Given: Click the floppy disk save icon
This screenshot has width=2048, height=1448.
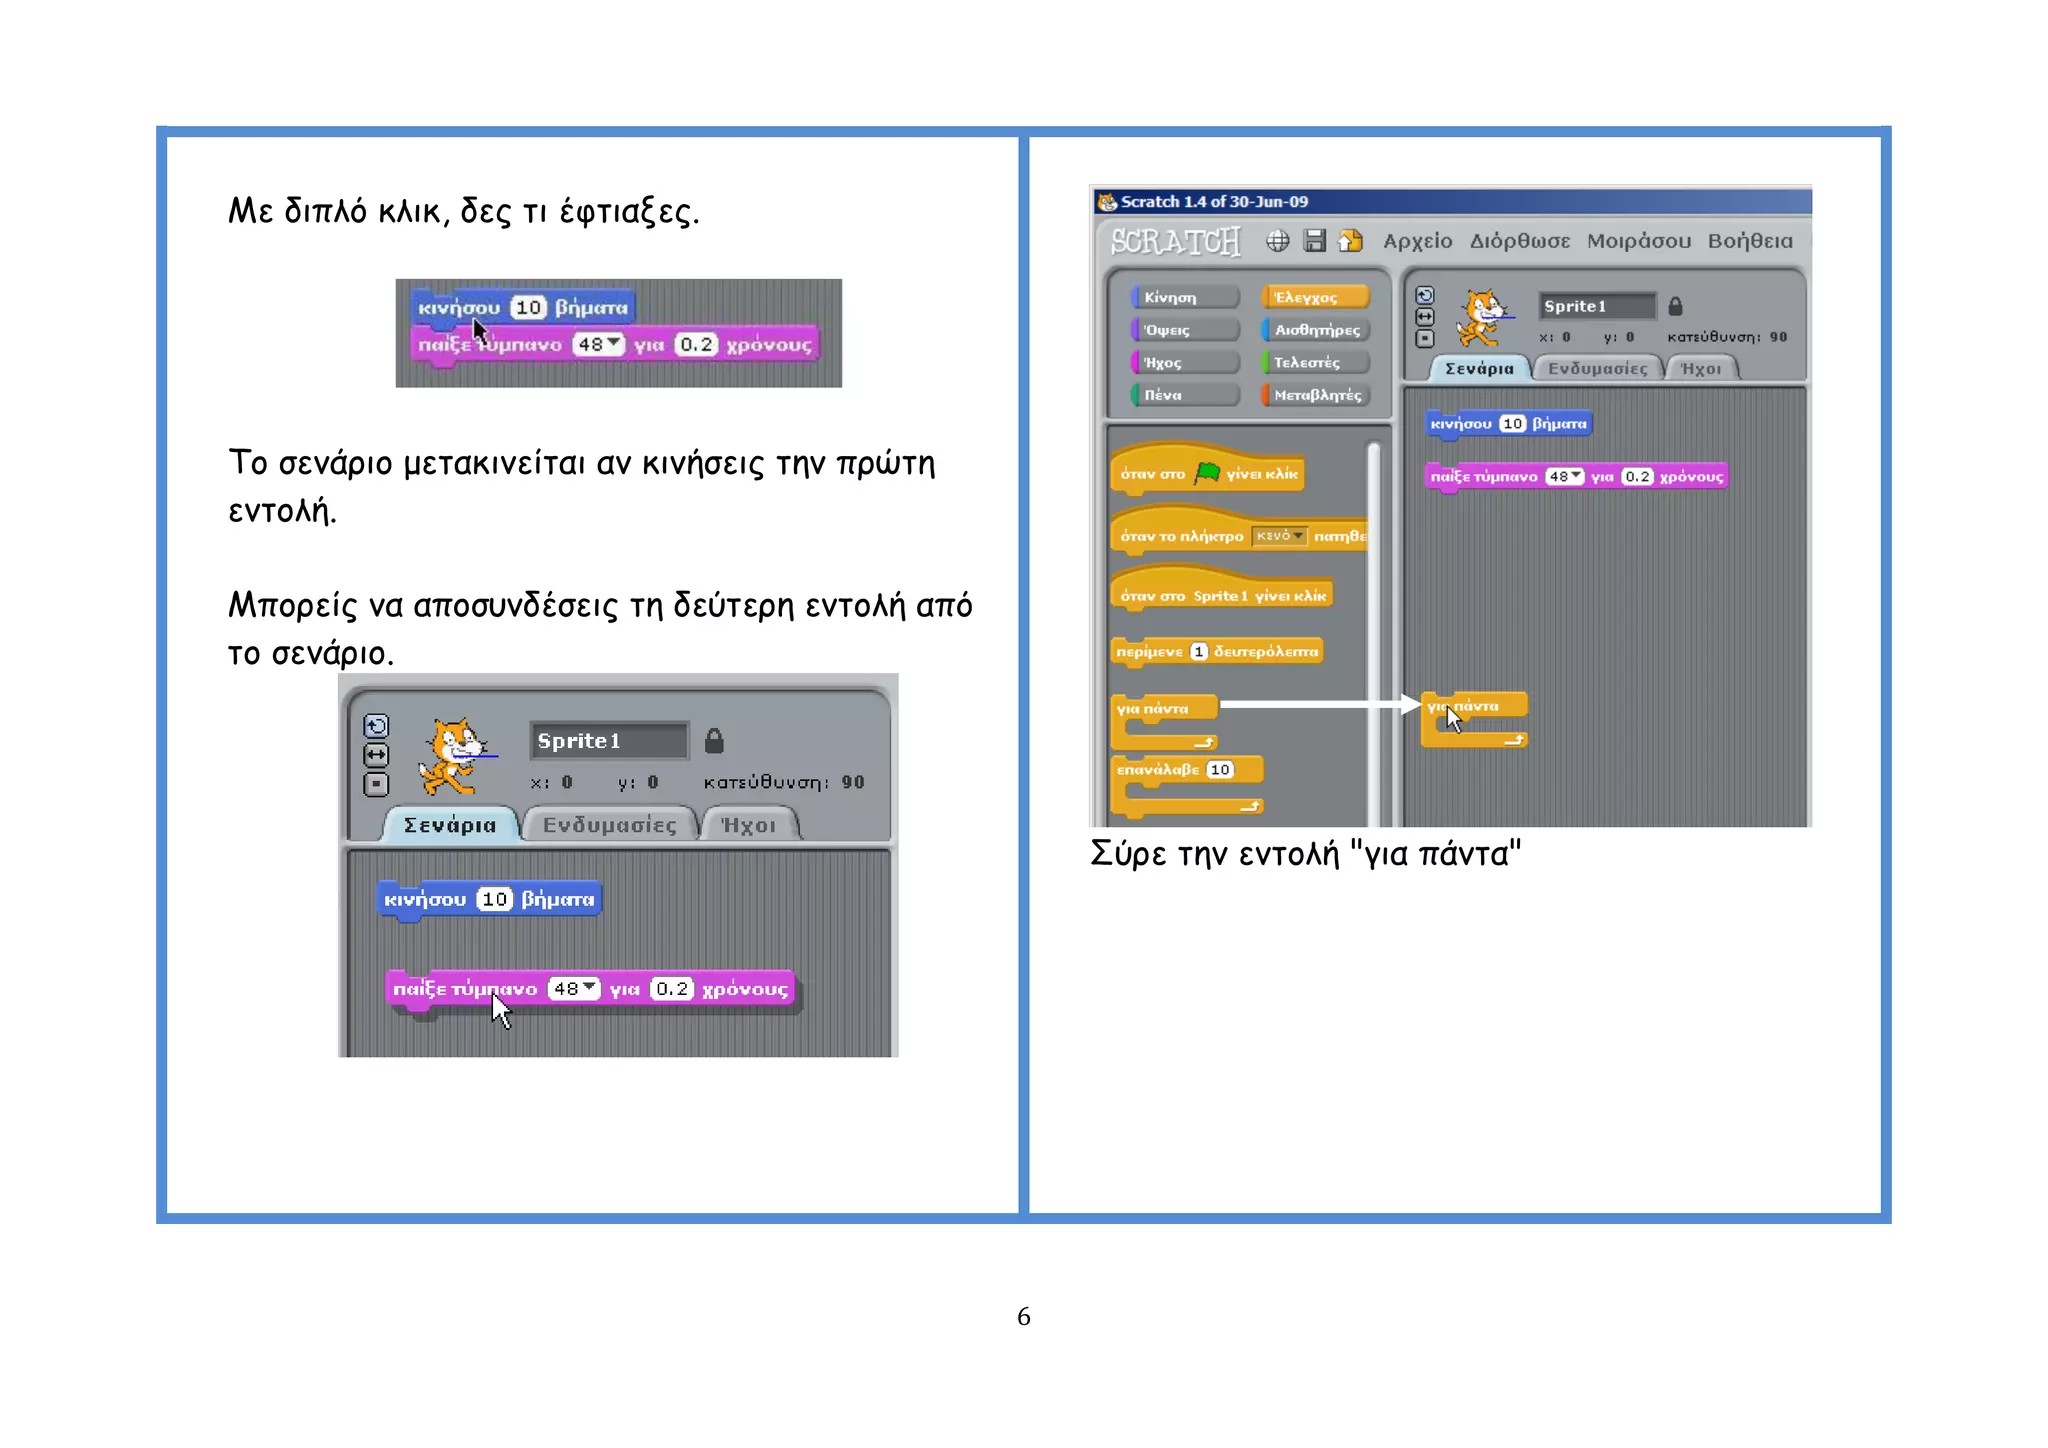Looking at the screenshot, I should click(1315, 241).
